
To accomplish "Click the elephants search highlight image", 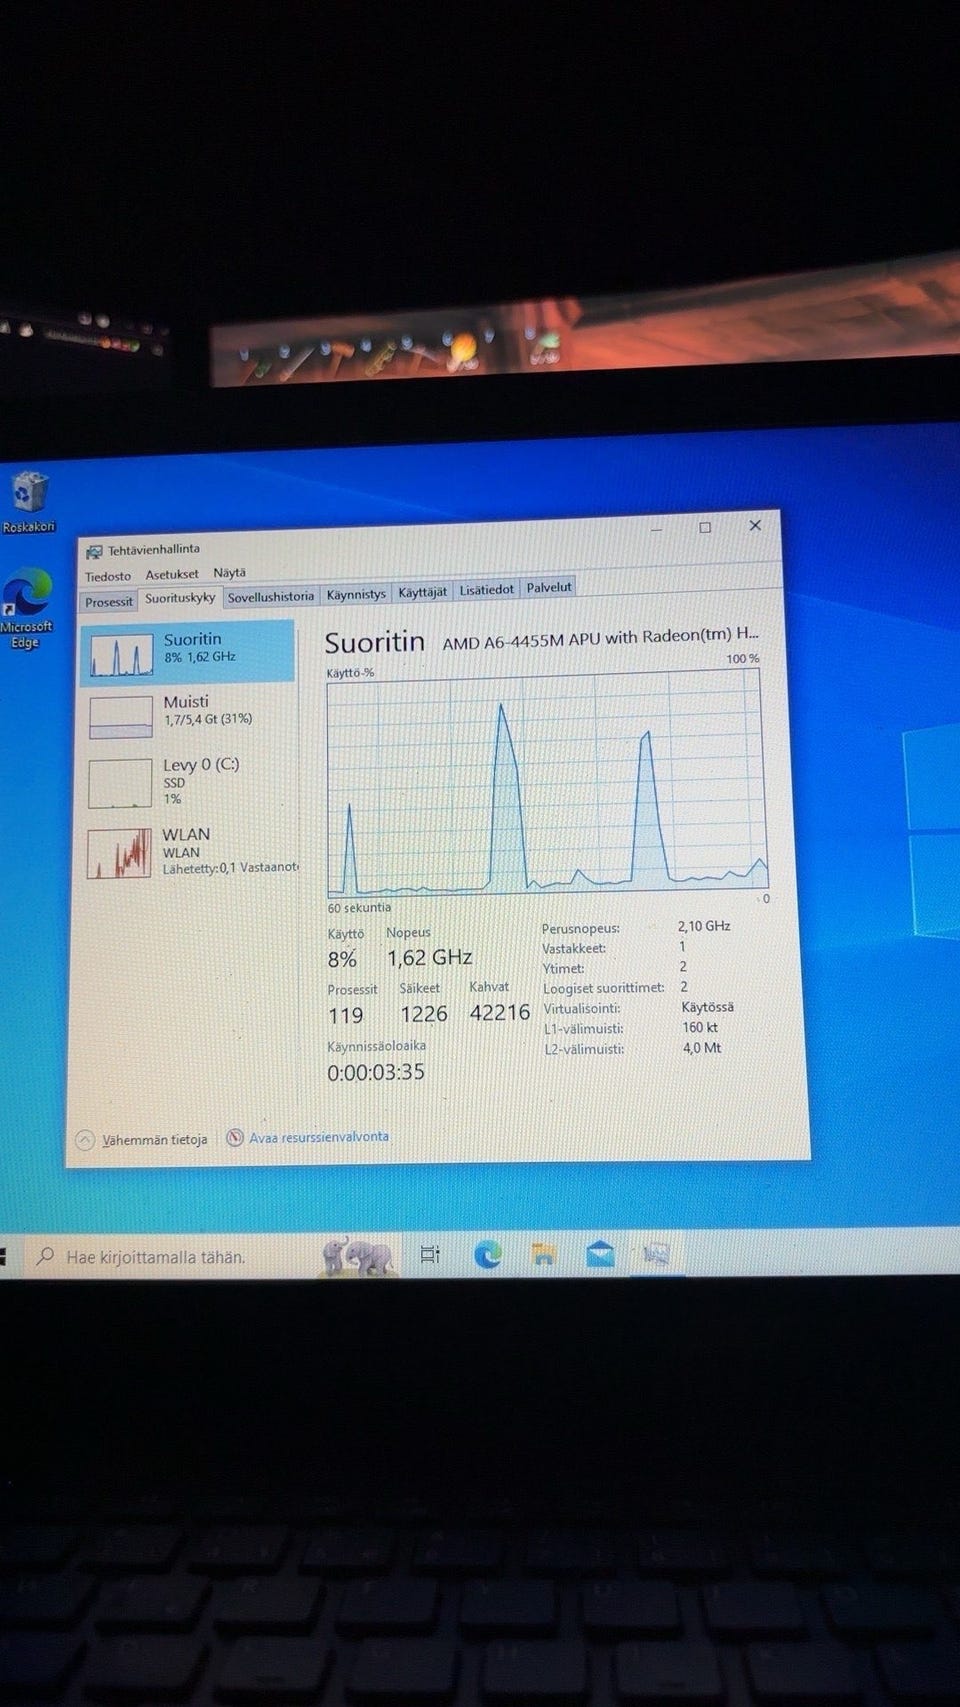I will [359, 1256].
